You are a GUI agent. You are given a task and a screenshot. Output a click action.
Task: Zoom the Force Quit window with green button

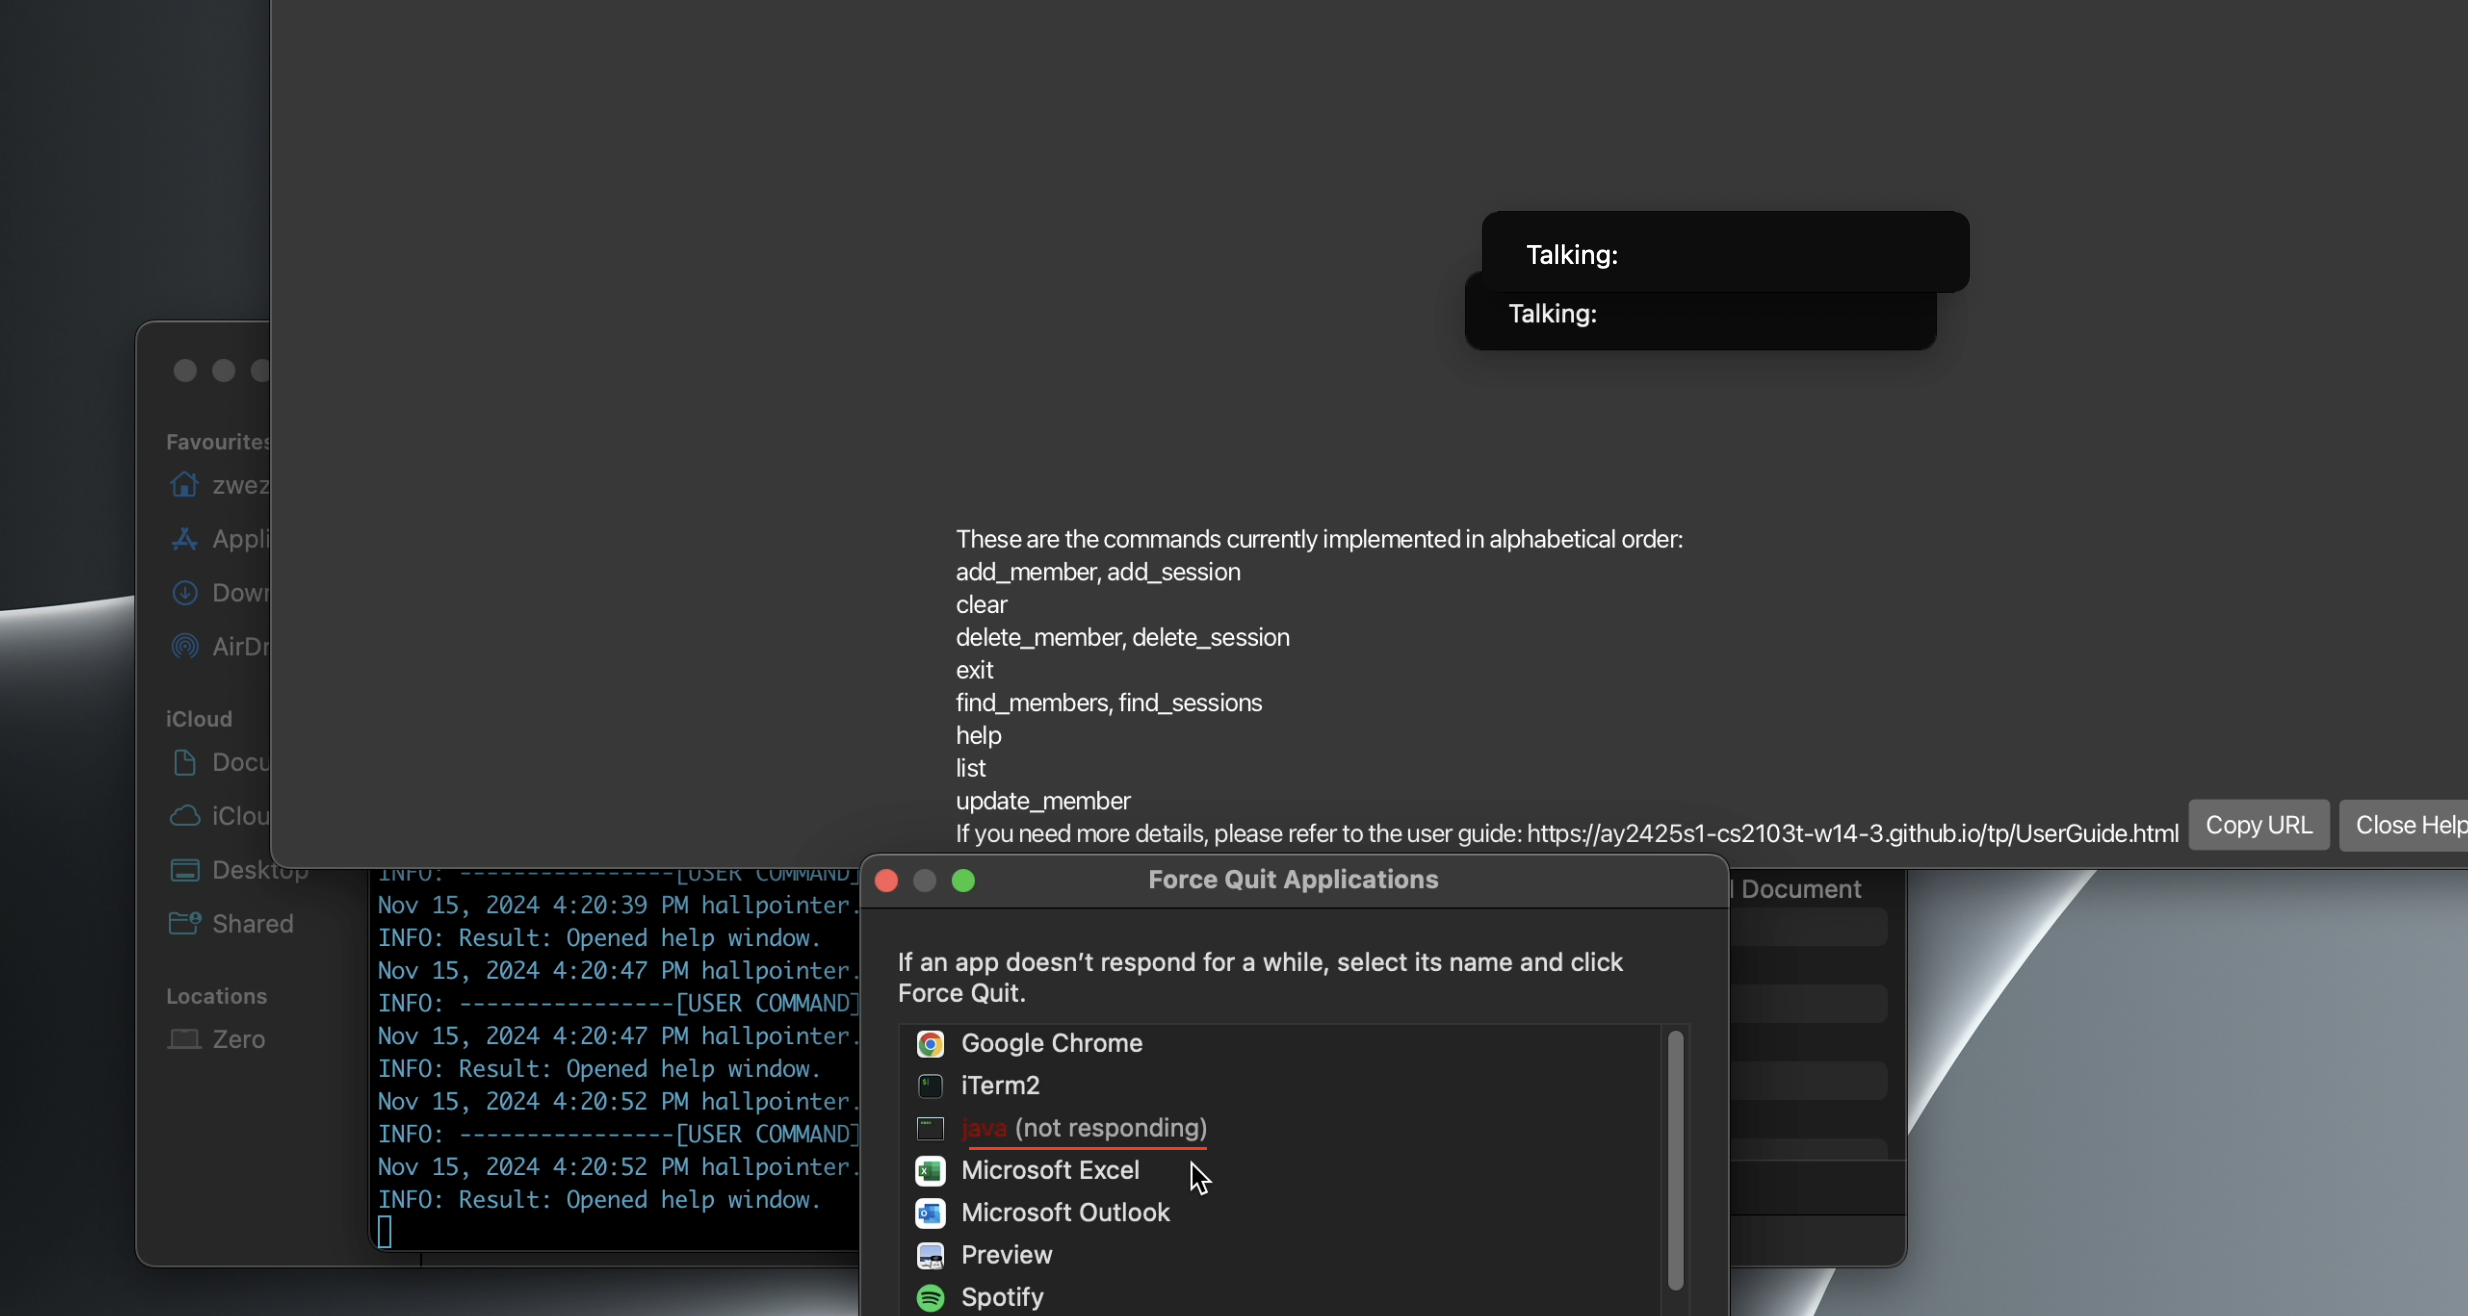pos(963,881)
